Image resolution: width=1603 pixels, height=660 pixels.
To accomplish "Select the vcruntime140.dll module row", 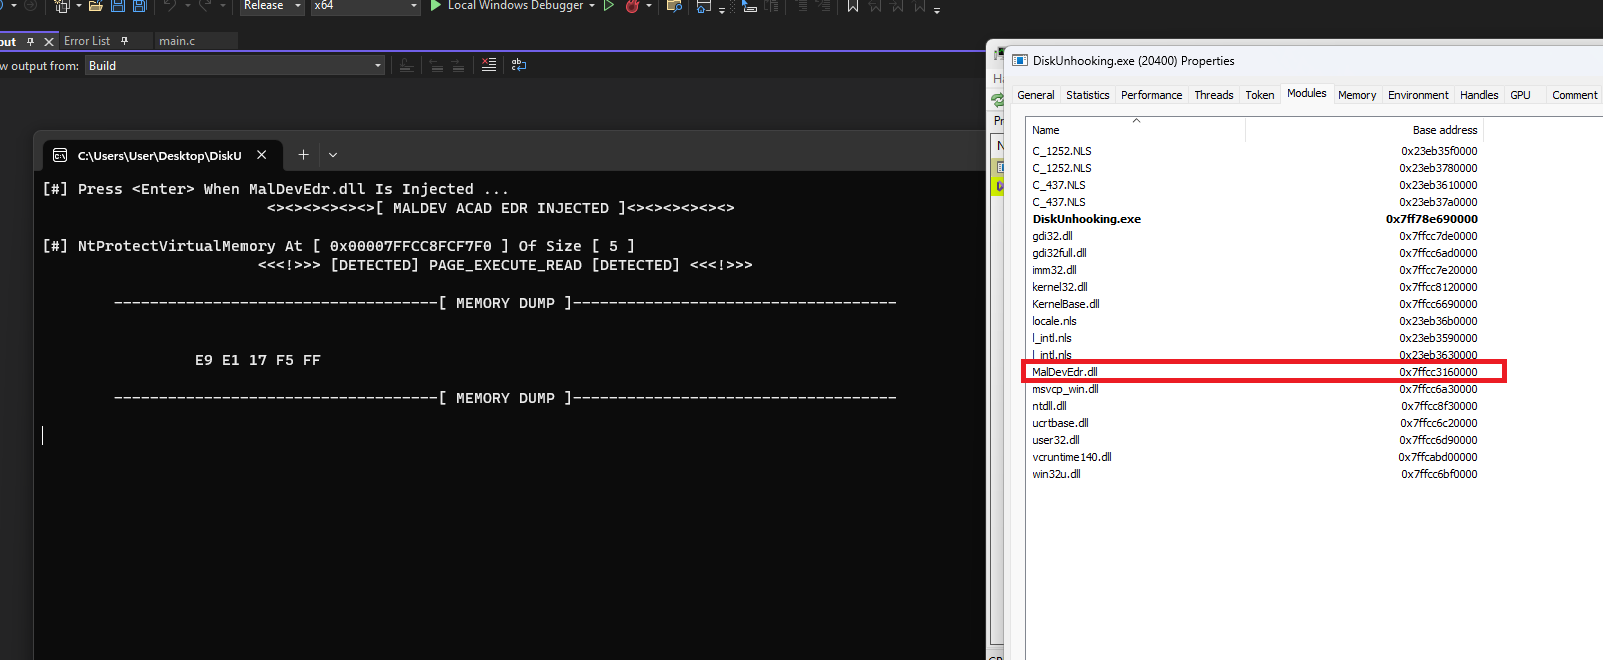I will point(1254,457).
